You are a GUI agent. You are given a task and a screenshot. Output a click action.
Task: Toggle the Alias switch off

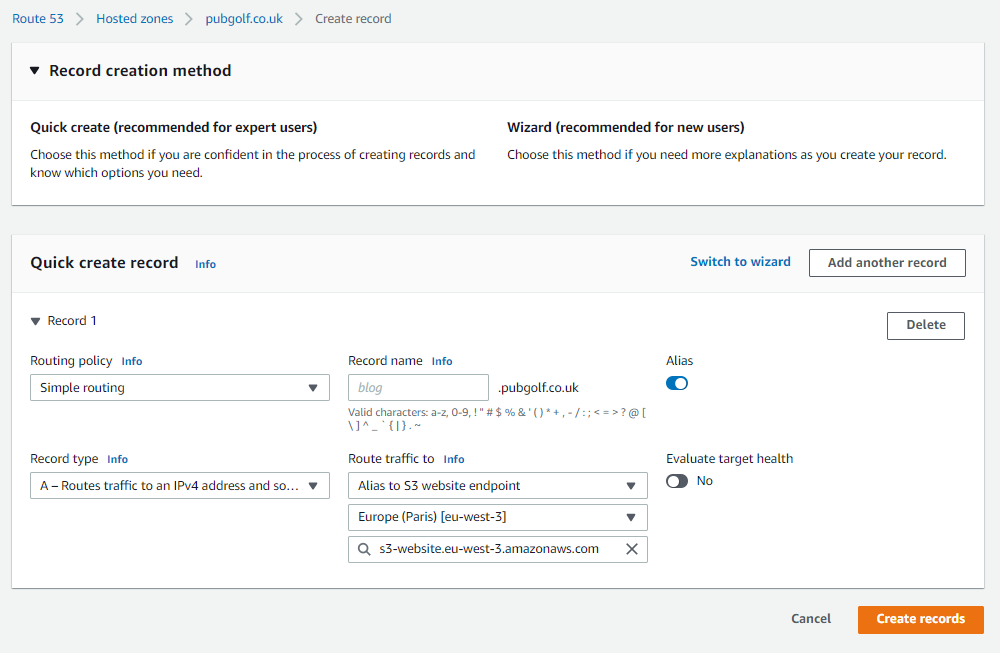point(677,383)
